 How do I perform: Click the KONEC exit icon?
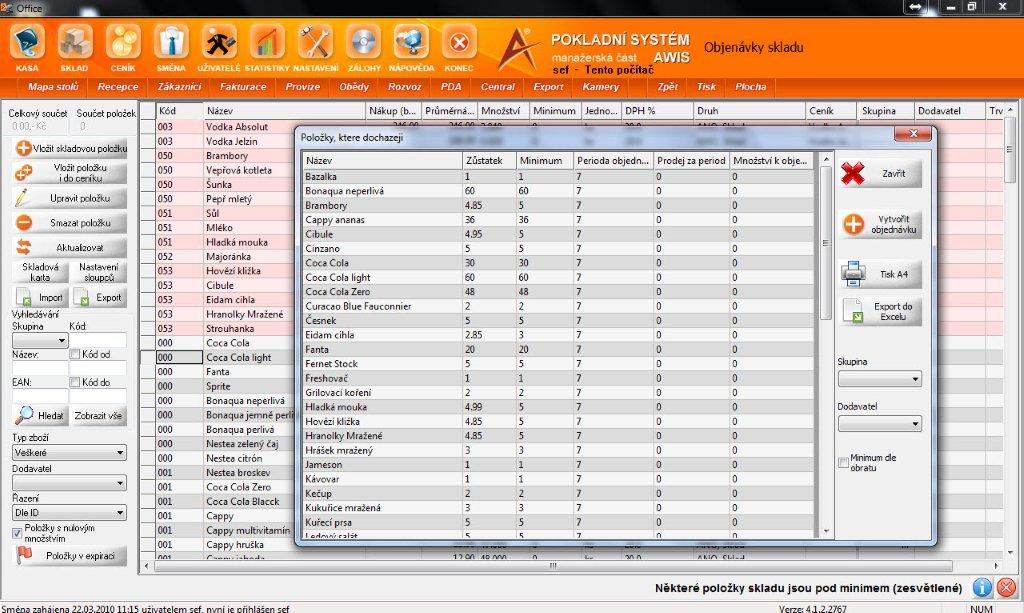pos(459,46)
